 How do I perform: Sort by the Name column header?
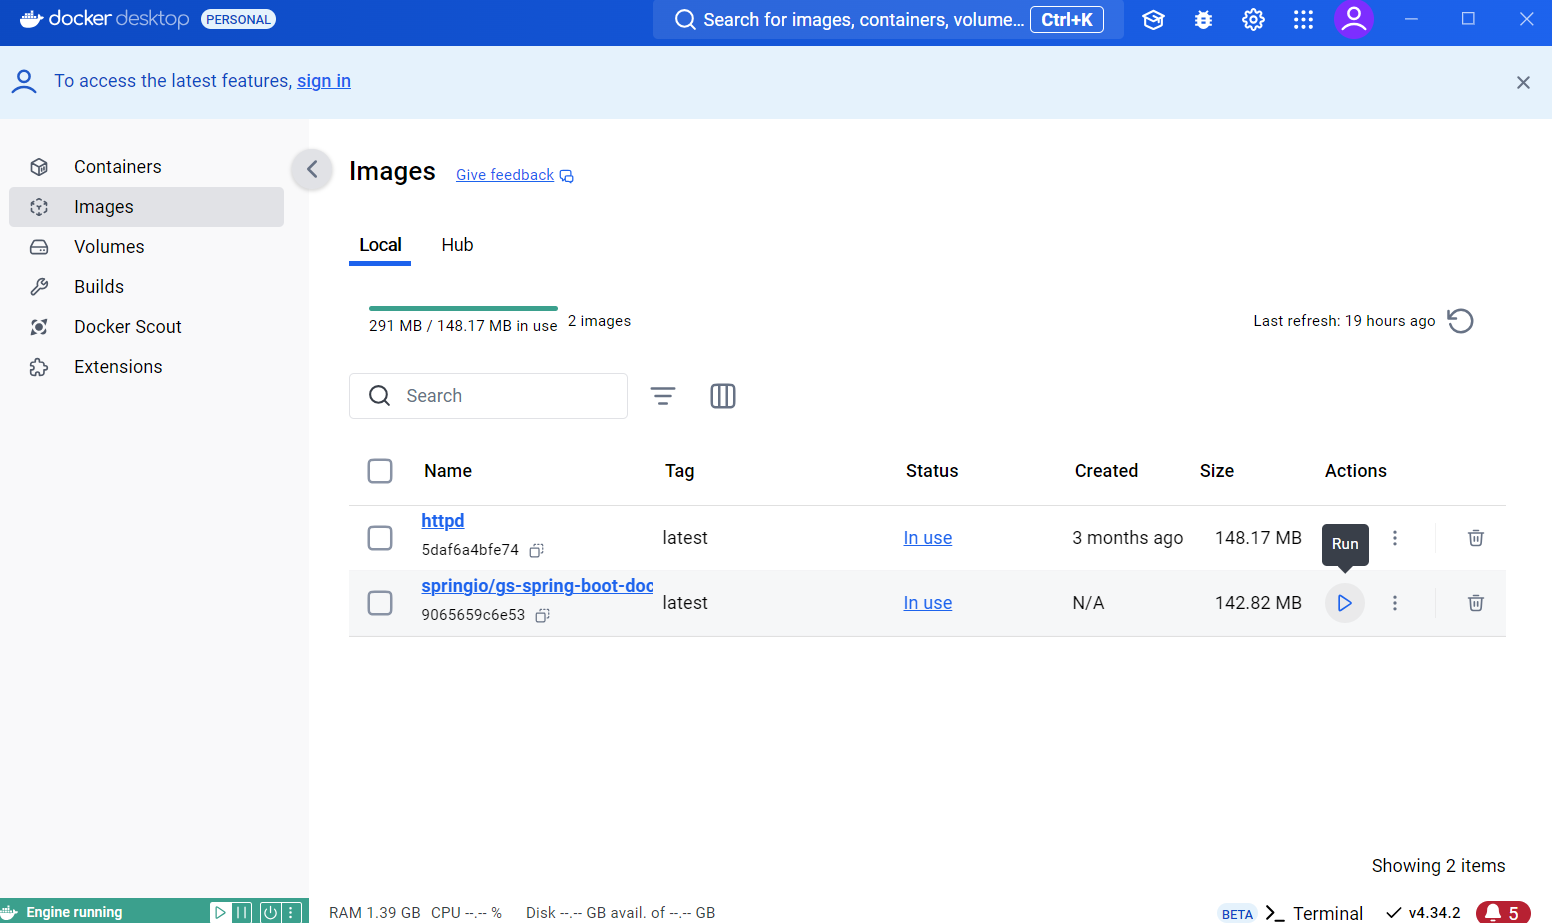448,471
